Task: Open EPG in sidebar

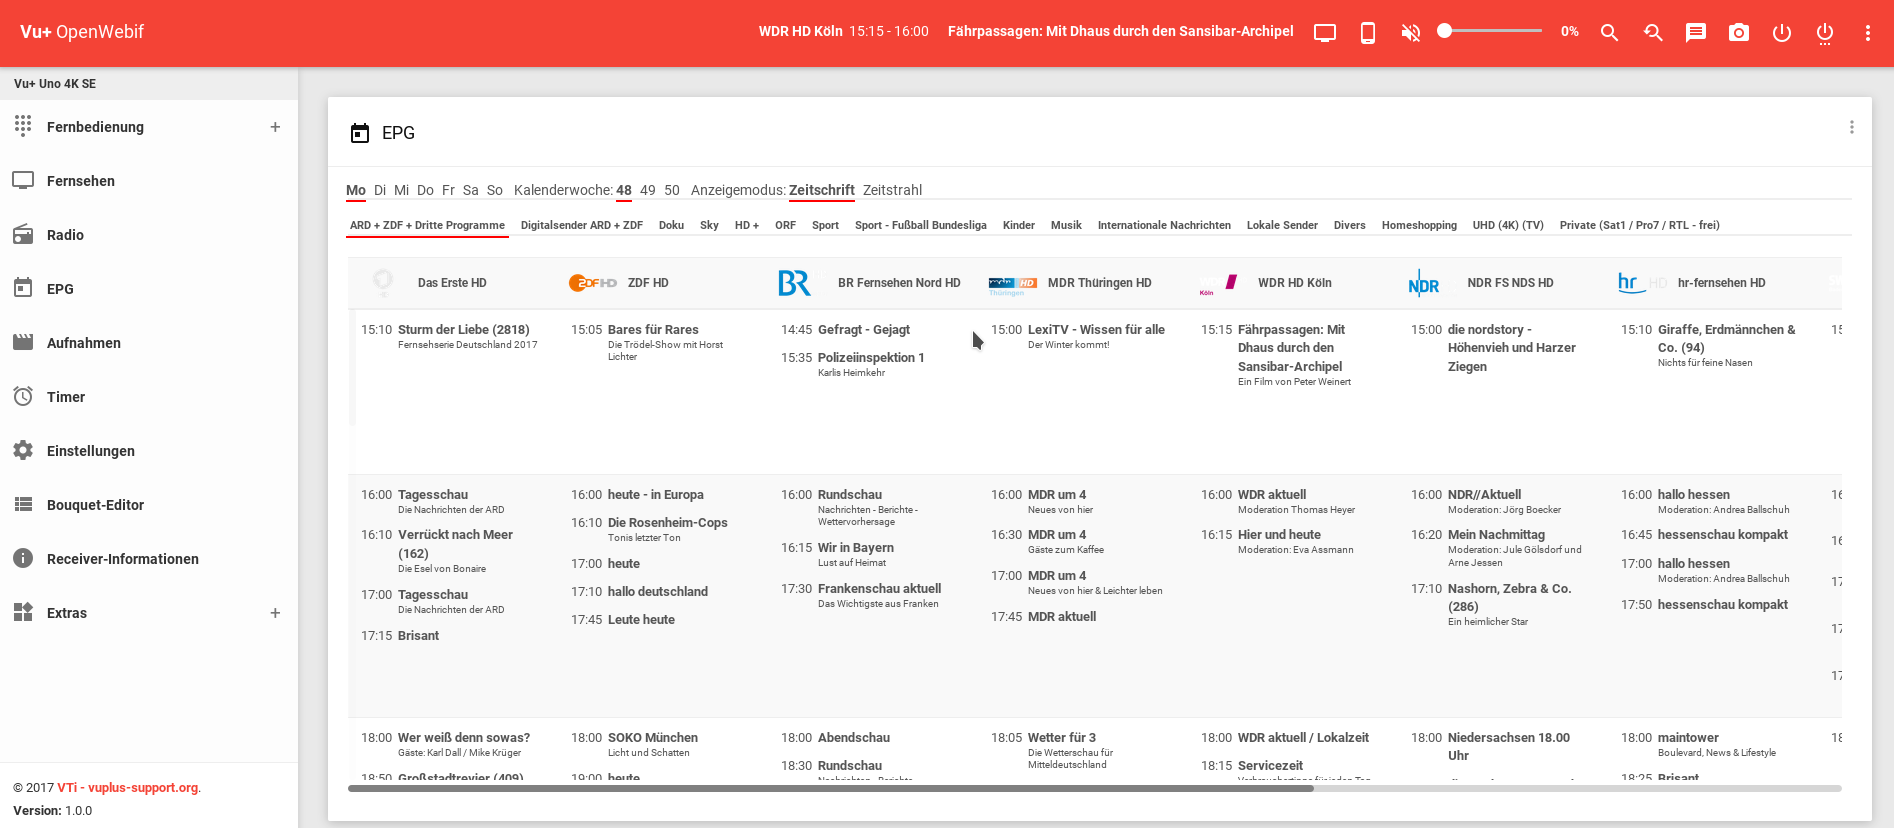Action: click(x=149, y=289)
